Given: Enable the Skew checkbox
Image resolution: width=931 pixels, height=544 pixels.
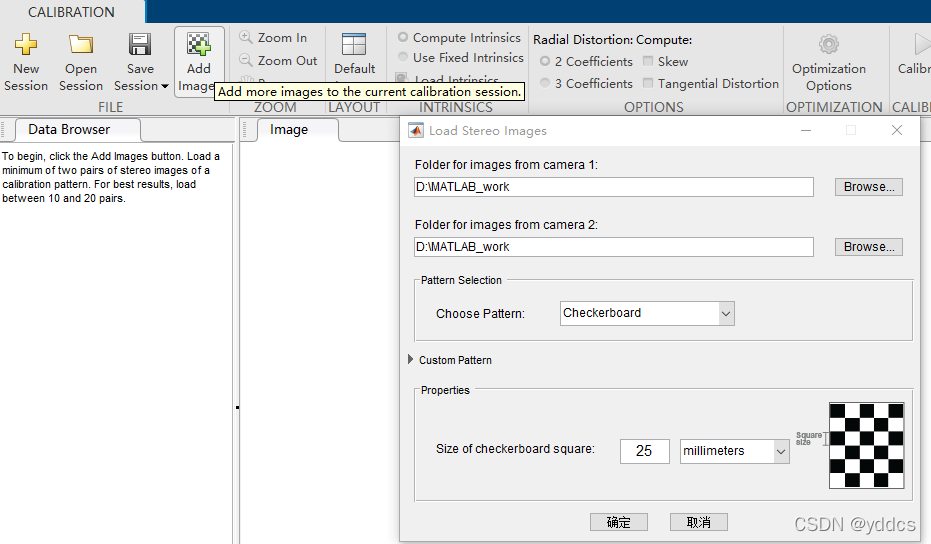Looking at the screenshot, I should [648, 61].
